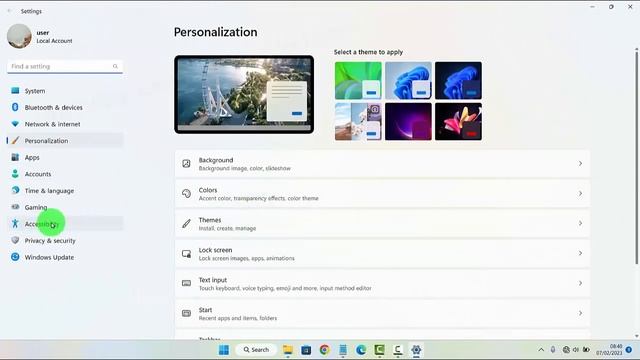Click the Text input keyboard icon
This screenshot has width=640, height=360.
coord(186,283)
